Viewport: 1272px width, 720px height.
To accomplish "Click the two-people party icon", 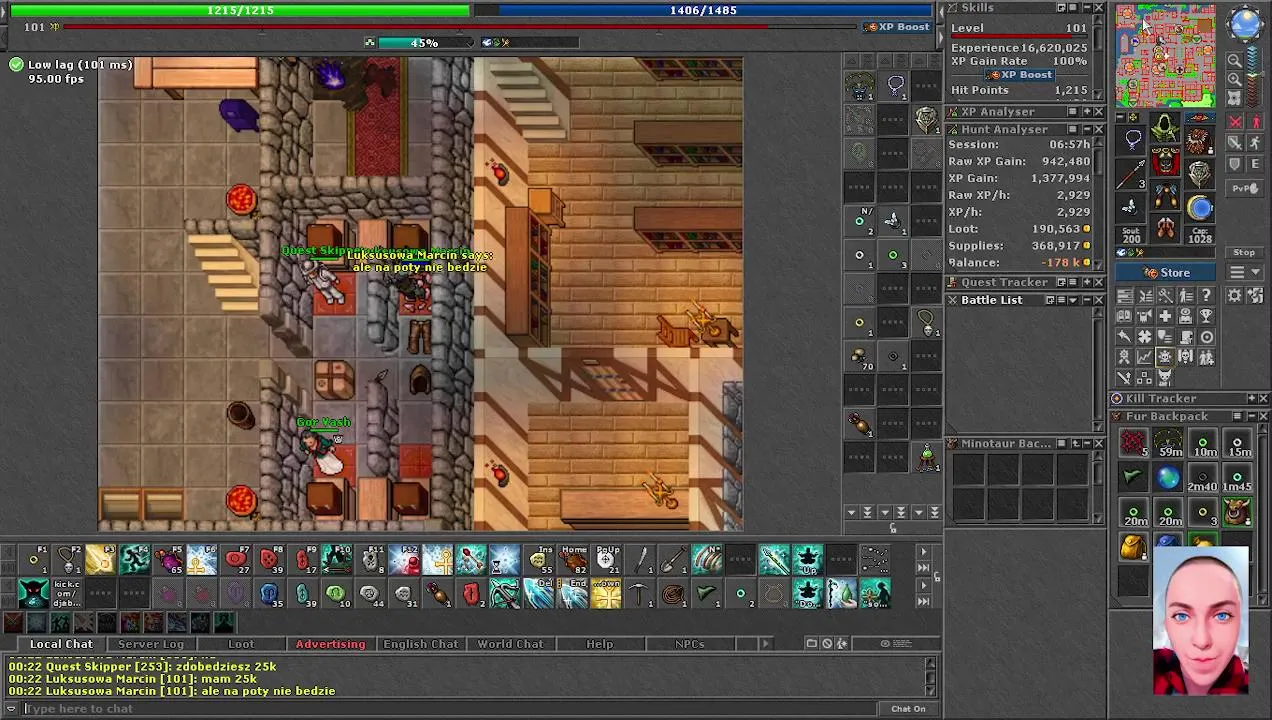I will [x=1207, y=357].
